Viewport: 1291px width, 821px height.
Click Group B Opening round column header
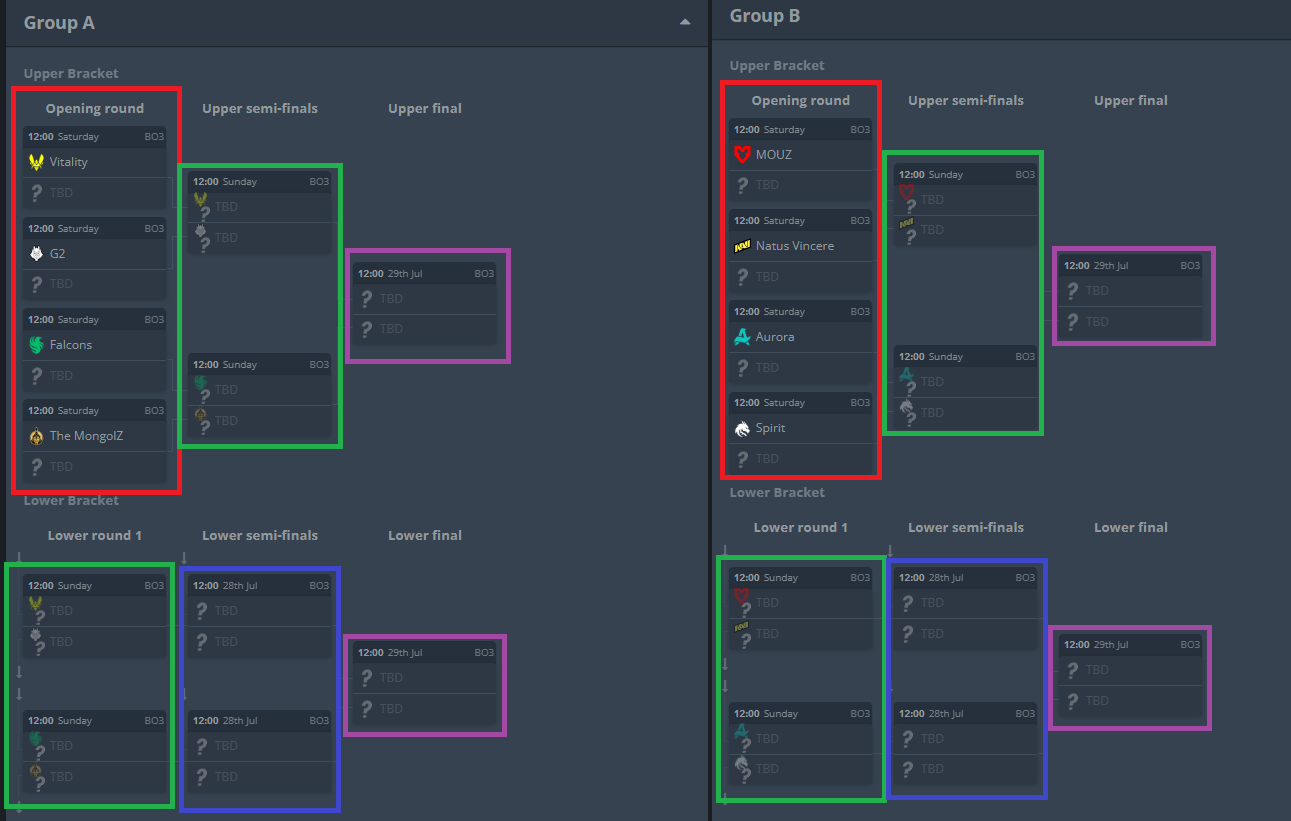click(x=801, y=101)
